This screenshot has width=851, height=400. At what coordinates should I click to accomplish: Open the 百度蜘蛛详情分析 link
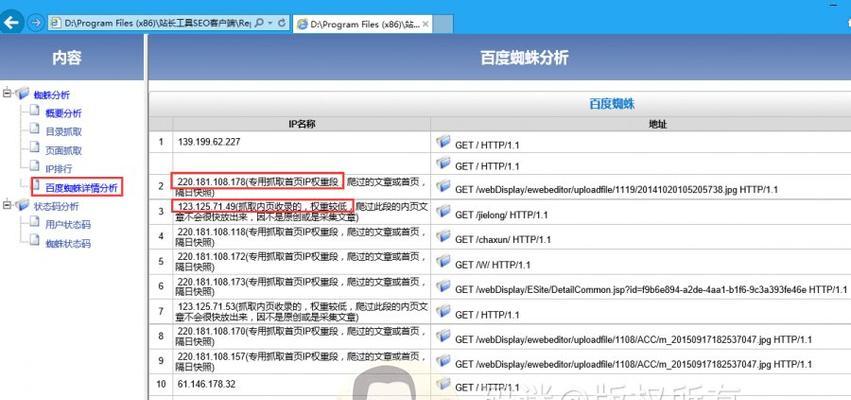pyautogui.click(x=81, y=188)
